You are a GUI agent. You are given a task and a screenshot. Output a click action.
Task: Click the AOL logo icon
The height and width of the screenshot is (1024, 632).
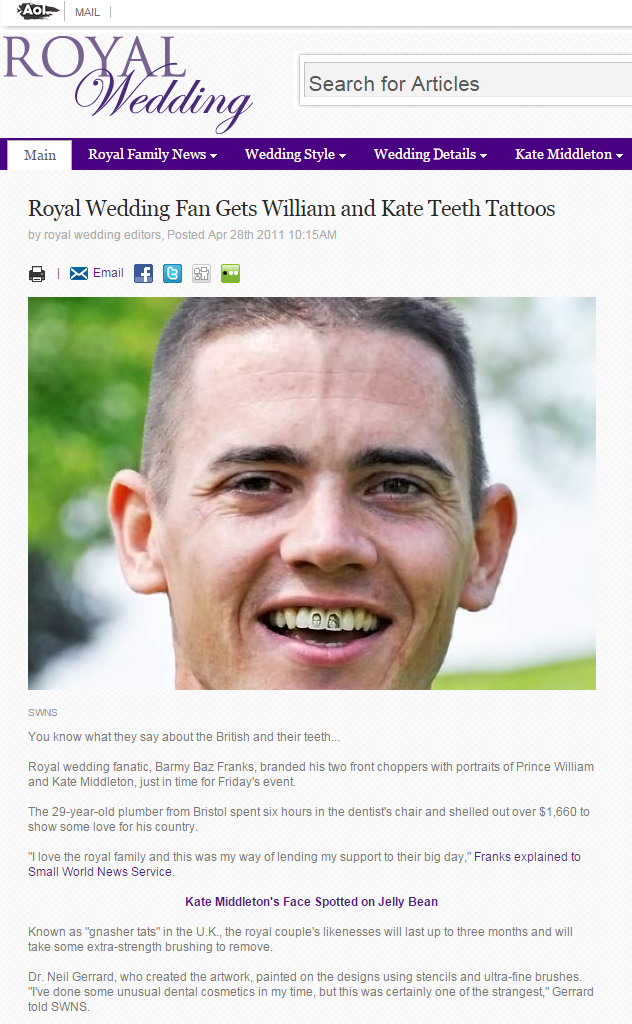pyautogui.click(x=39, y=11)
